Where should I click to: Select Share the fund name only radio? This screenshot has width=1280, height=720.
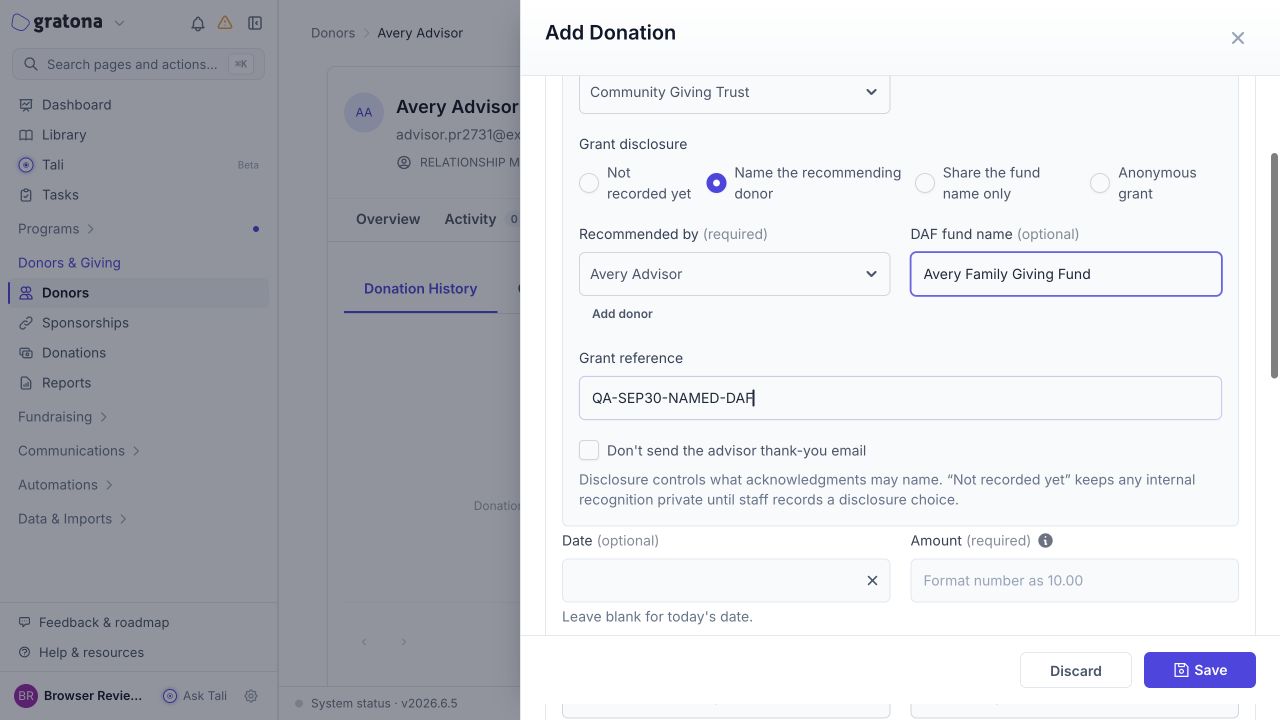(925, 183)
